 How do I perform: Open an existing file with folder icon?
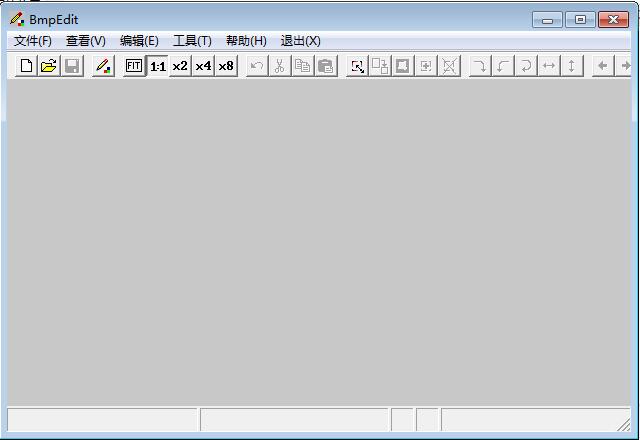click(x=49, y=66)
